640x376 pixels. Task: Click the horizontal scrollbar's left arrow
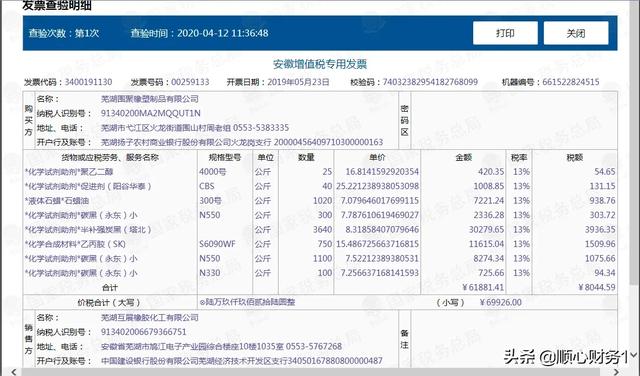click(14, 372)
